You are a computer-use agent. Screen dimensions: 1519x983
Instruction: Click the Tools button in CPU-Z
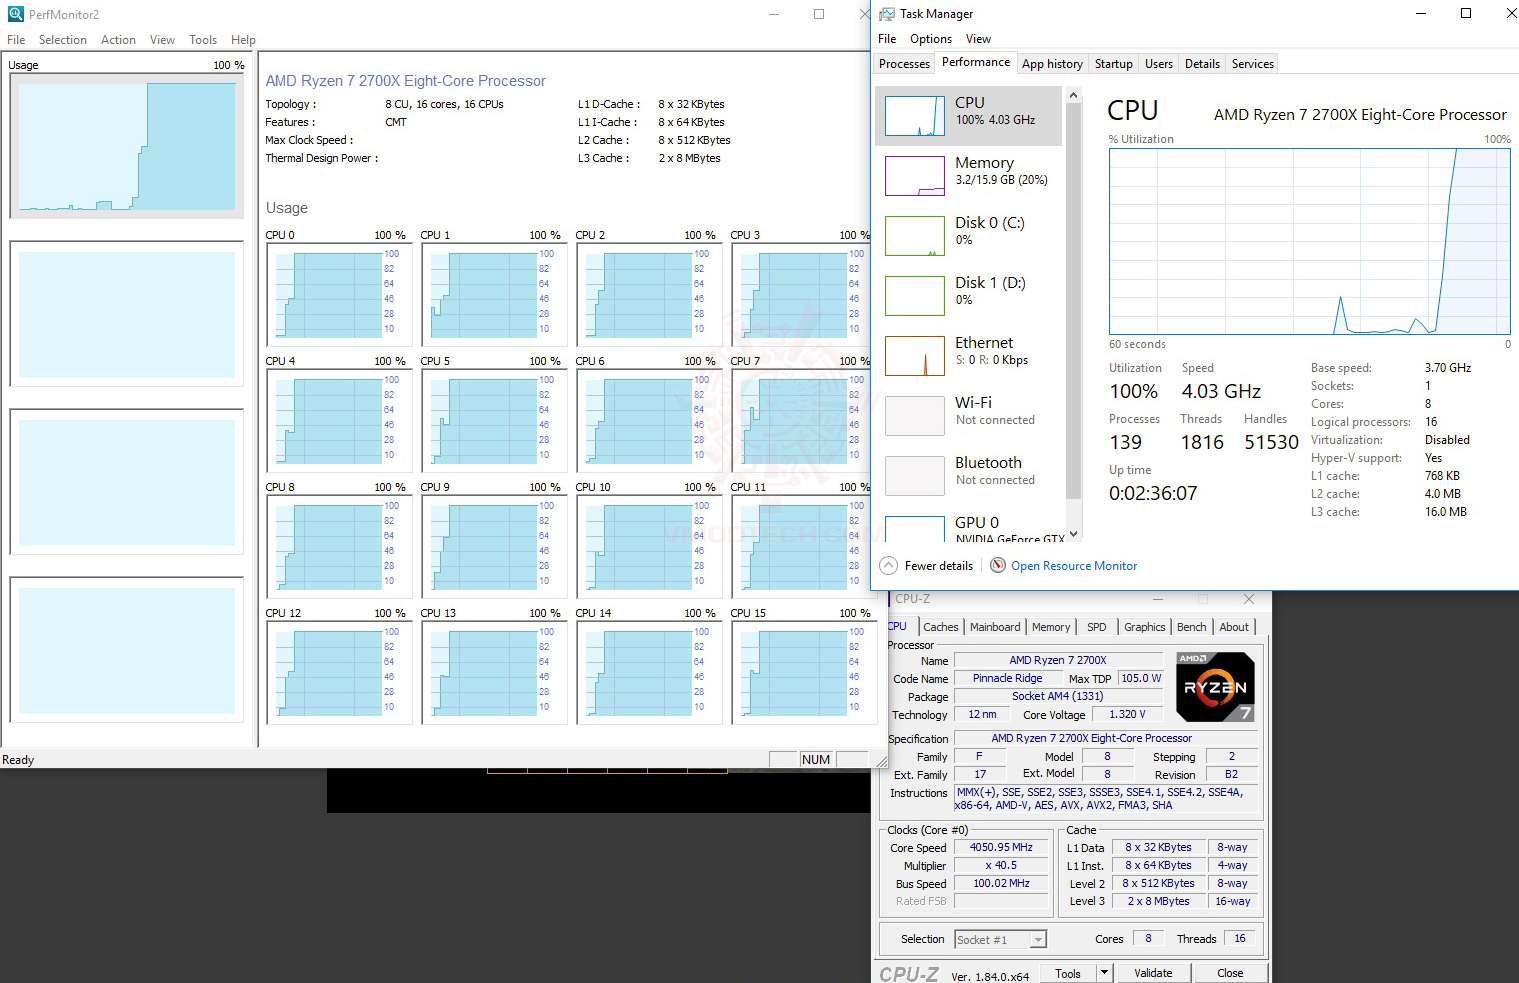(x=1068, y=974)
